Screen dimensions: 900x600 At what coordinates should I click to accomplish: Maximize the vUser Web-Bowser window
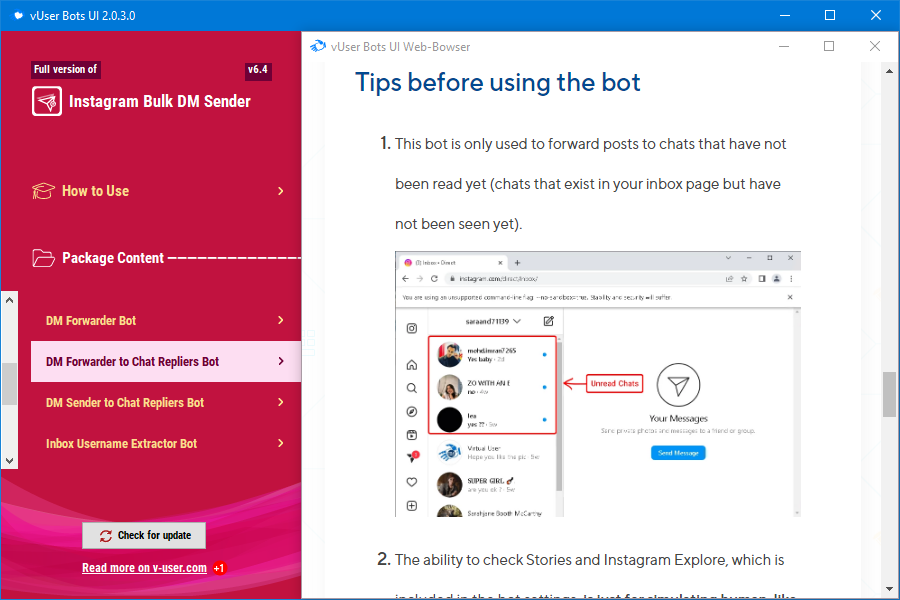[x=829, y=47]
